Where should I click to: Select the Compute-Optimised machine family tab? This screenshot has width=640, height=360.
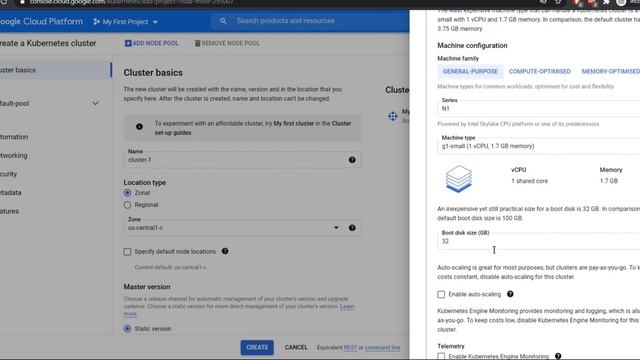tap(540, 71)
